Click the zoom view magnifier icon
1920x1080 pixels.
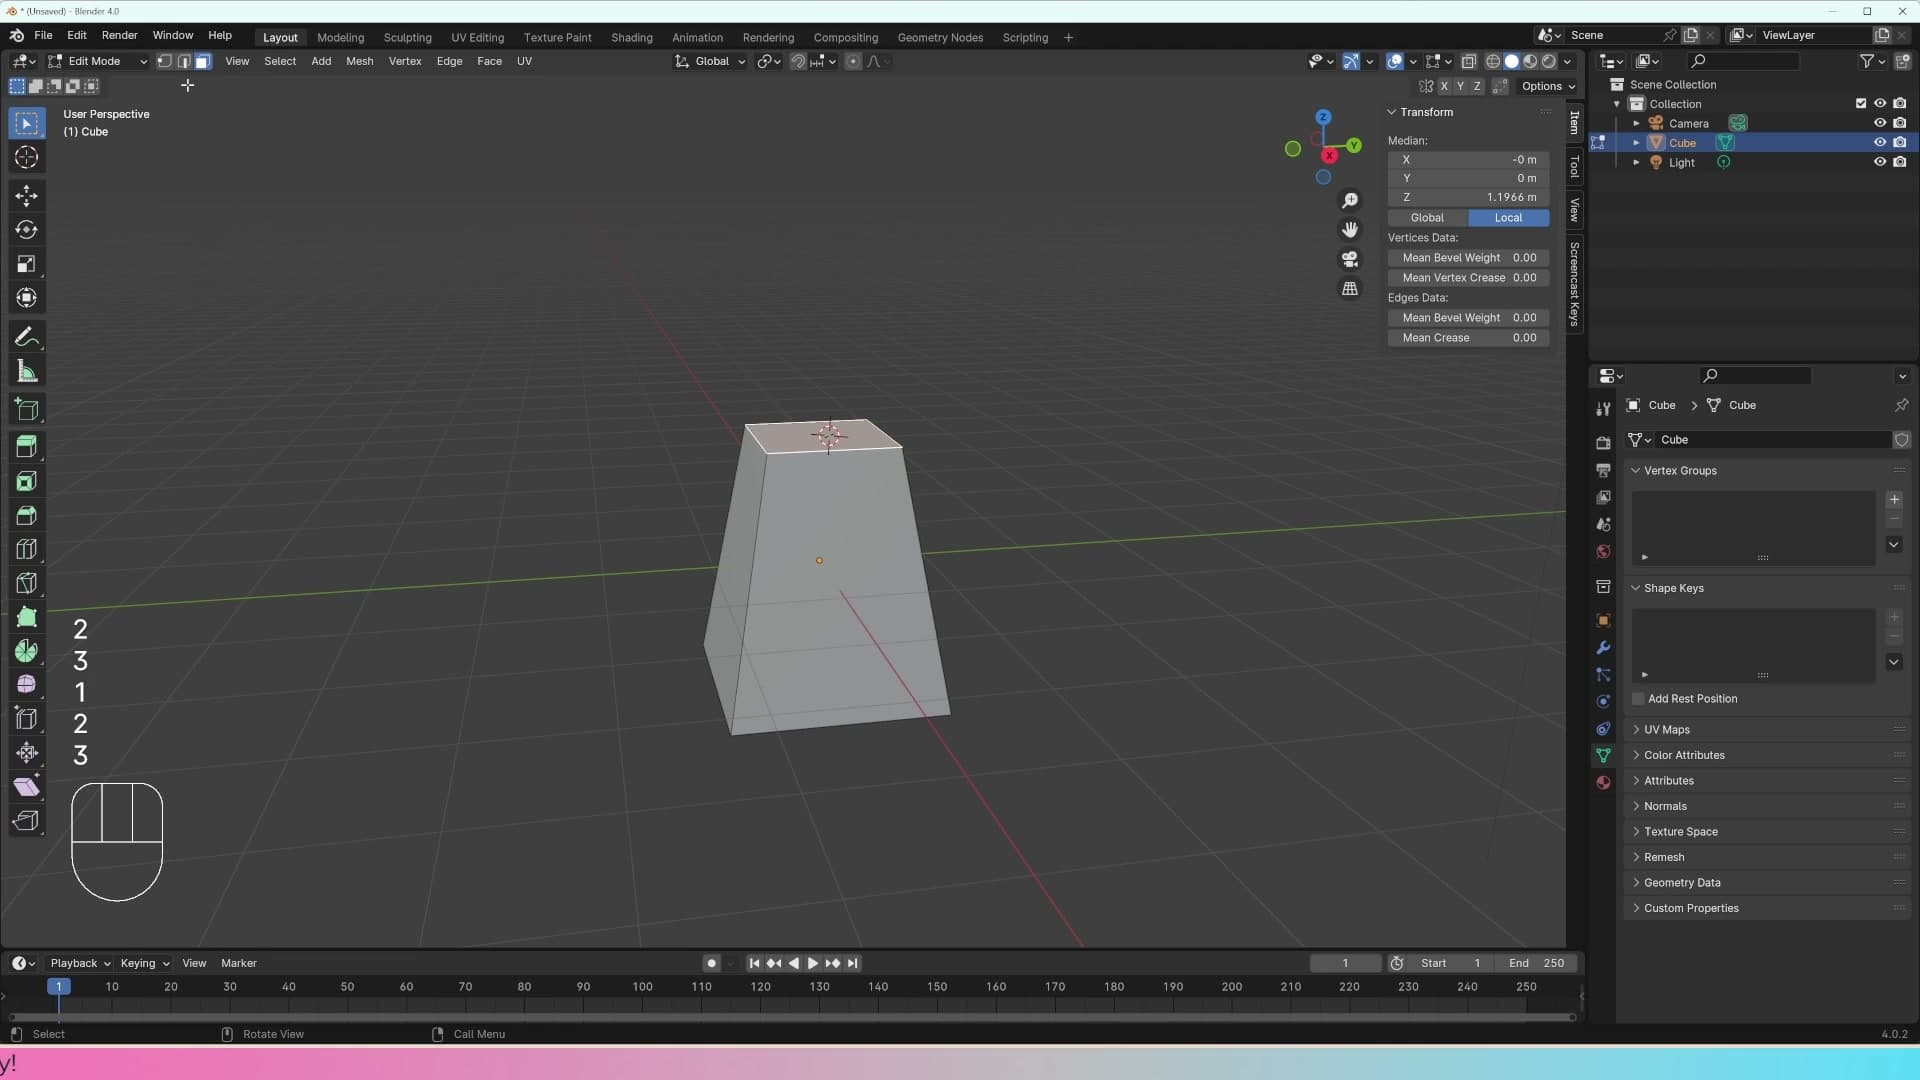tap(1350, 201)
